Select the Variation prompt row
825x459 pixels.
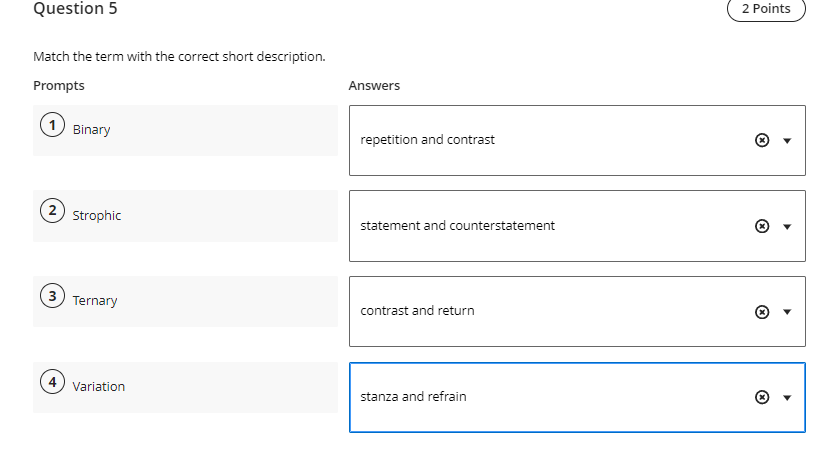185,386
